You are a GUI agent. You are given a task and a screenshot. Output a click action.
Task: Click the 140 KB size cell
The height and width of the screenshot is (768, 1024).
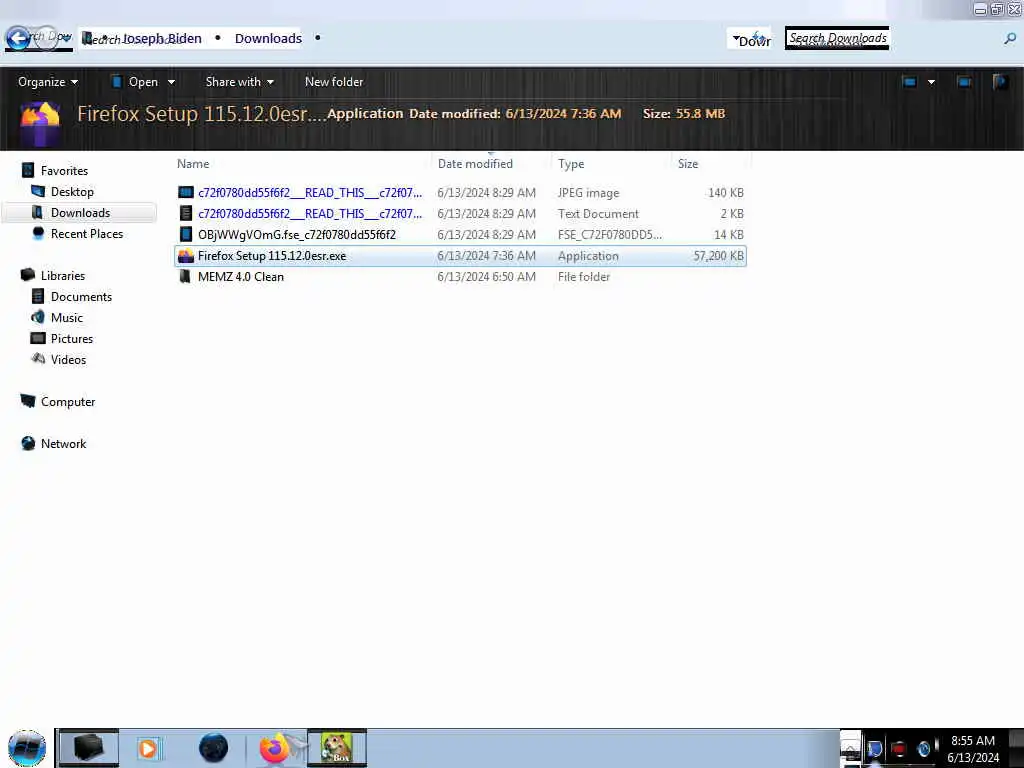[x=726, y=193]
